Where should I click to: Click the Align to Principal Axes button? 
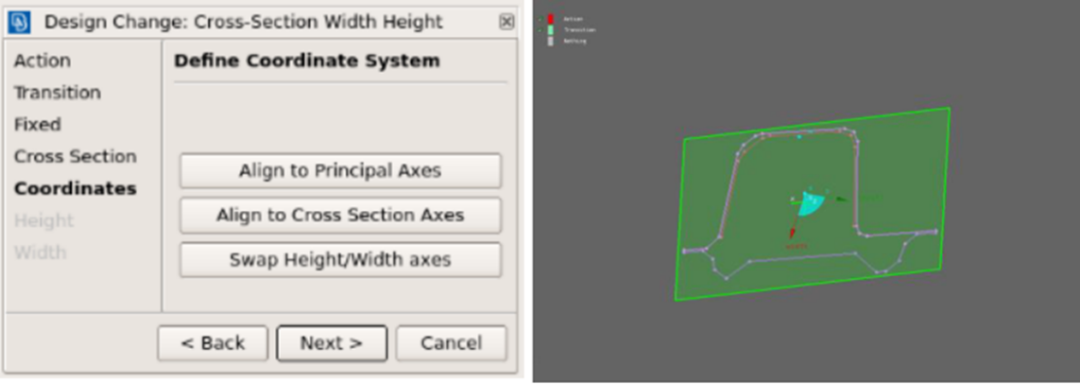pos(340,171)
